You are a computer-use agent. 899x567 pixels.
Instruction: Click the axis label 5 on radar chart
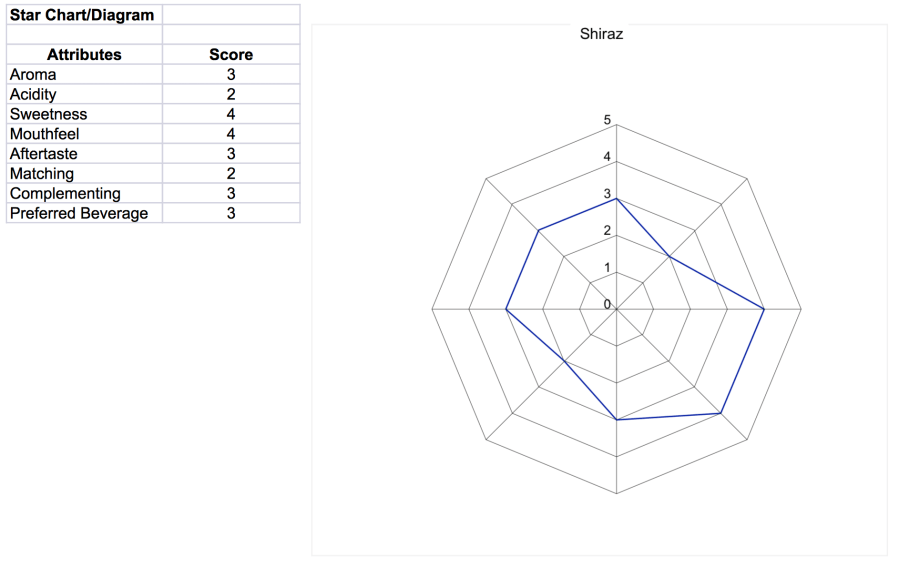pyautogui.click(x=608, y=120)
